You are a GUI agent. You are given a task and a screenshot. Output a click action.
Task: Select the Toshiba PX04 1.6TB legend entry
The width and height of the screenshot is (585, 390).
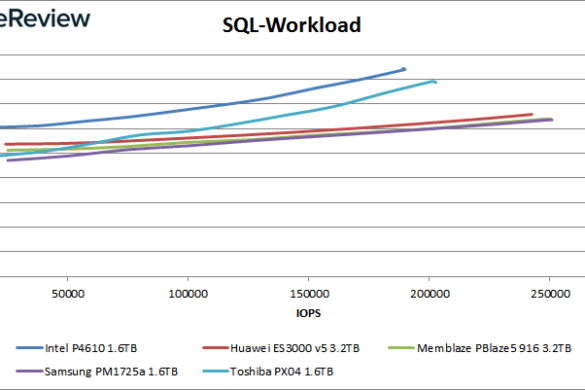tap(268, 371)
